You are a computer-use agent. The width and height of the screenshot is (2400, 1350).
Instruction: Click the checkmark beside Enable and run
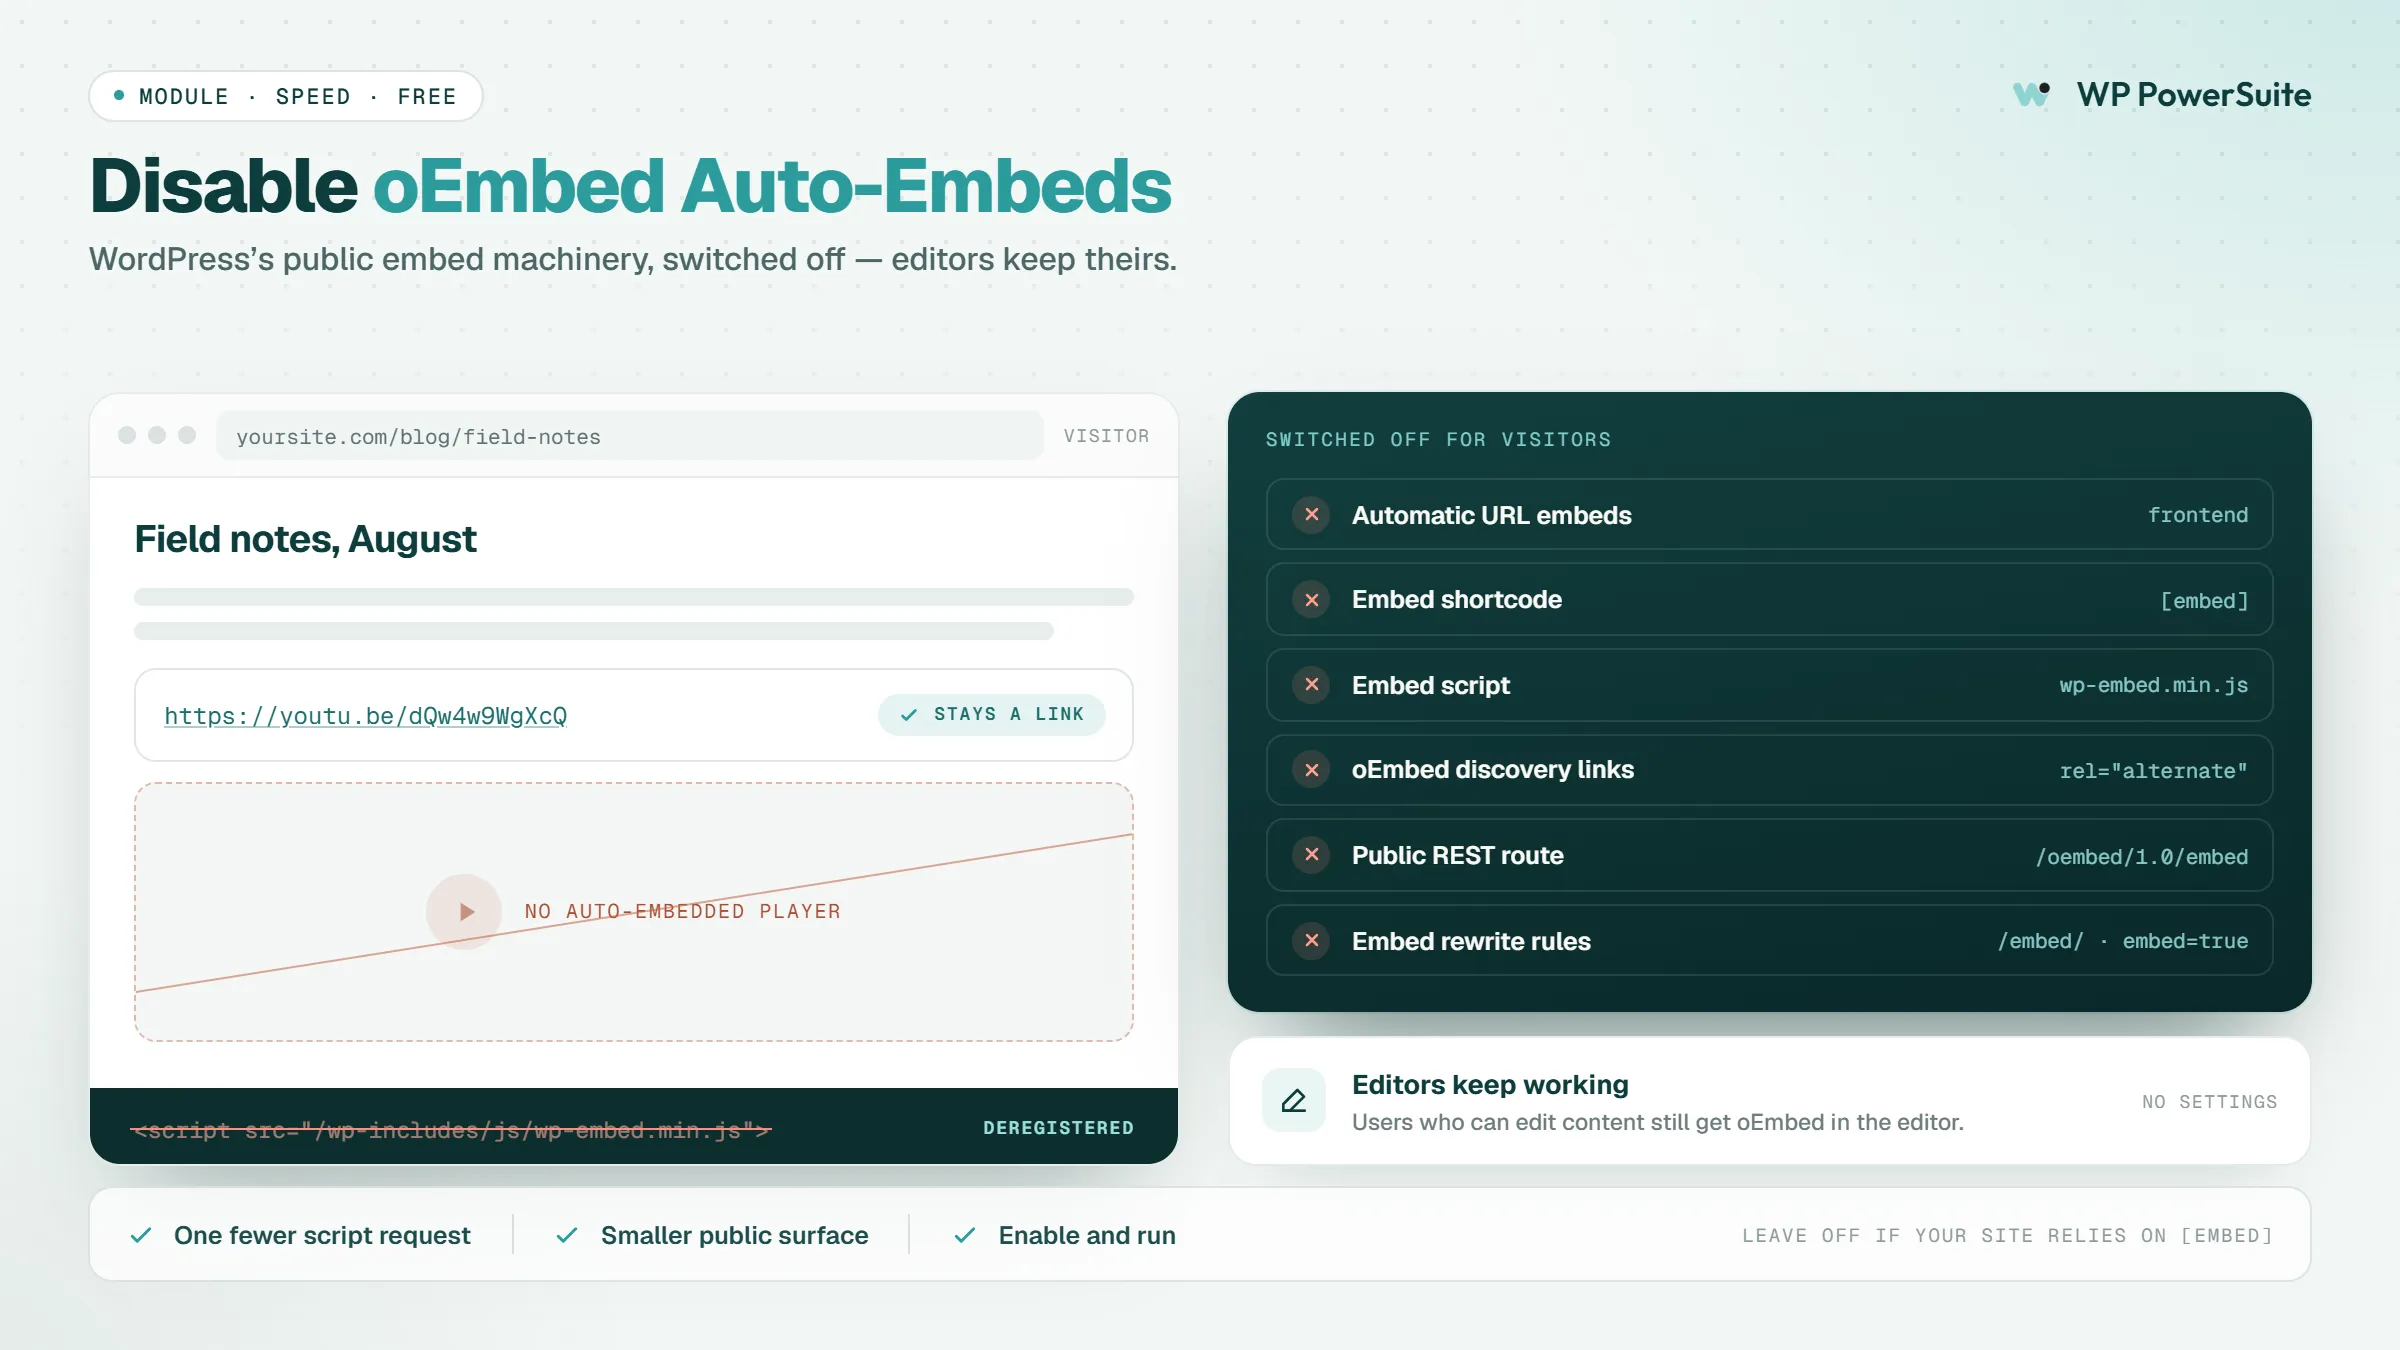point(965,1235)
